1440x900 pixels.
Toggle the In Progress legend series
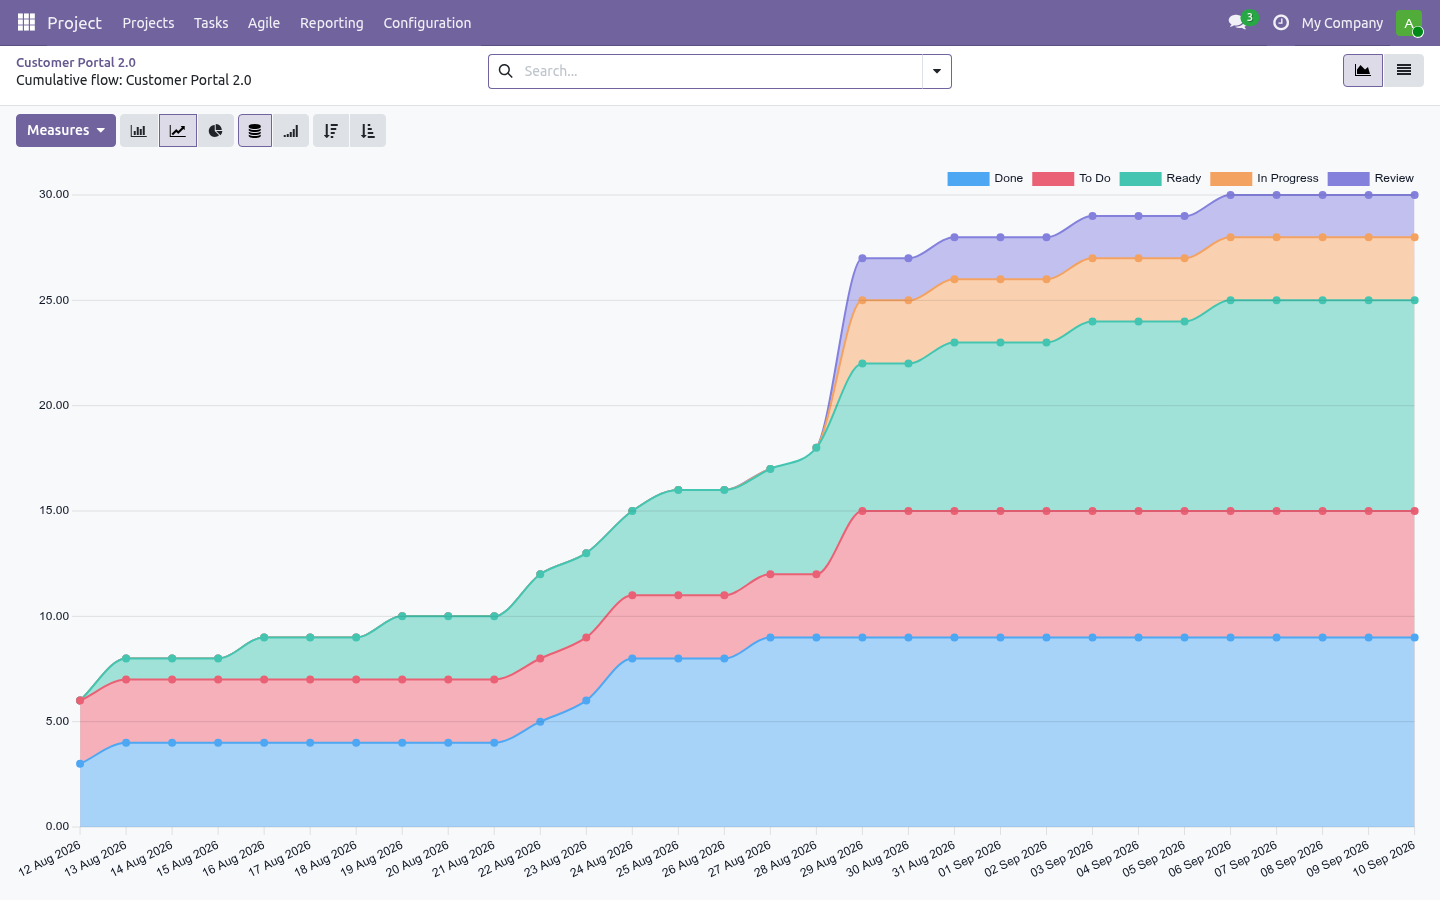(1264, 178)
